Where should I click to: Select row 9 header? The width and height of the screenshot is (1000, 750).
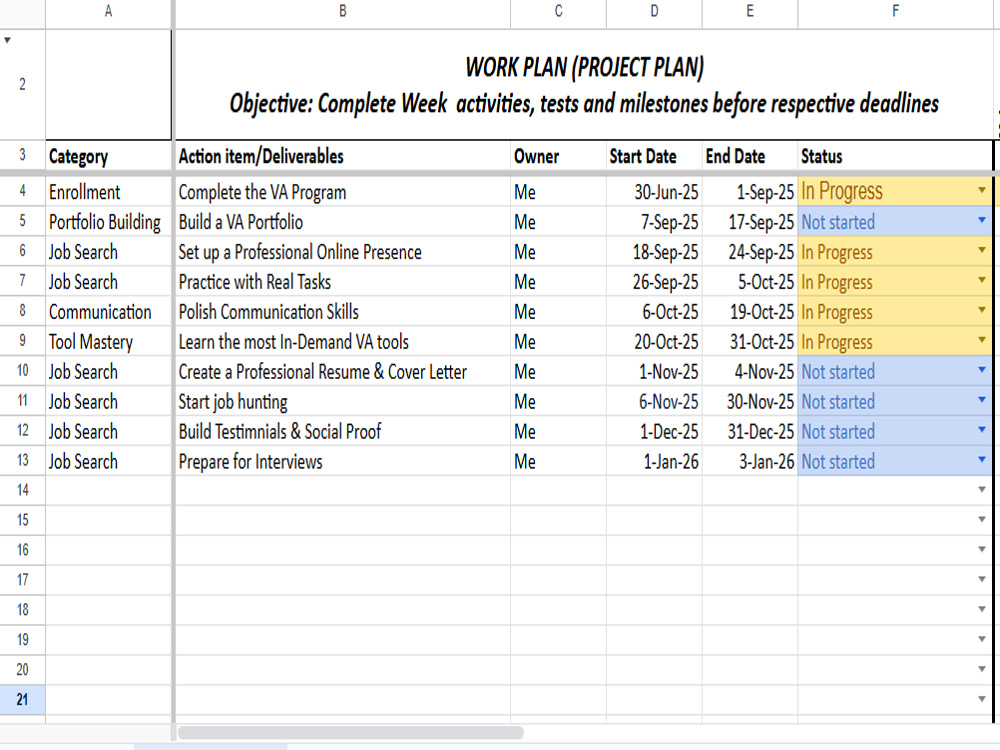click(22, 341)
